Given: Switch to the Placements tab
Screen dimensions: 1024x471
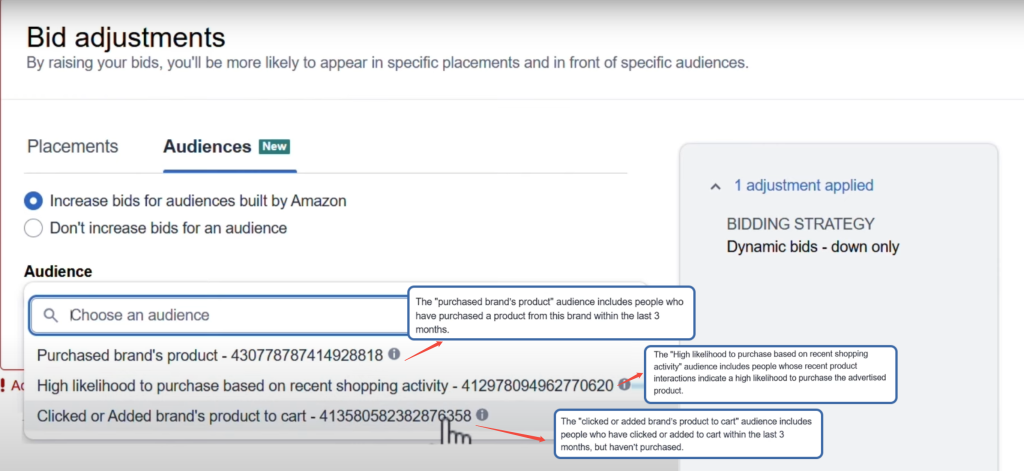Looking at the screenshot, I should tap(72, 146).
